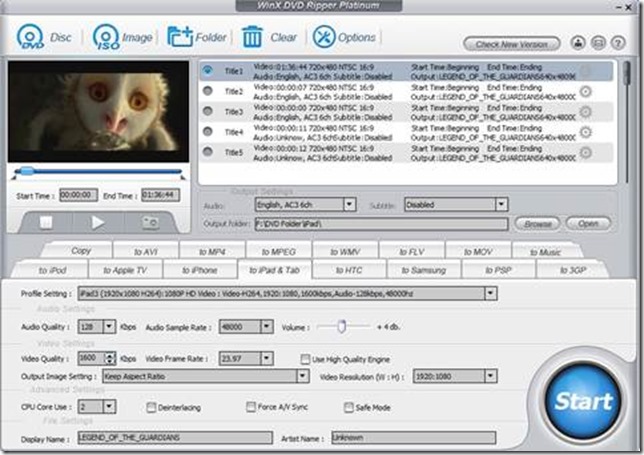Select the 'to Samsung' tab
Screen dimensions: 644x455
point(431,270)
